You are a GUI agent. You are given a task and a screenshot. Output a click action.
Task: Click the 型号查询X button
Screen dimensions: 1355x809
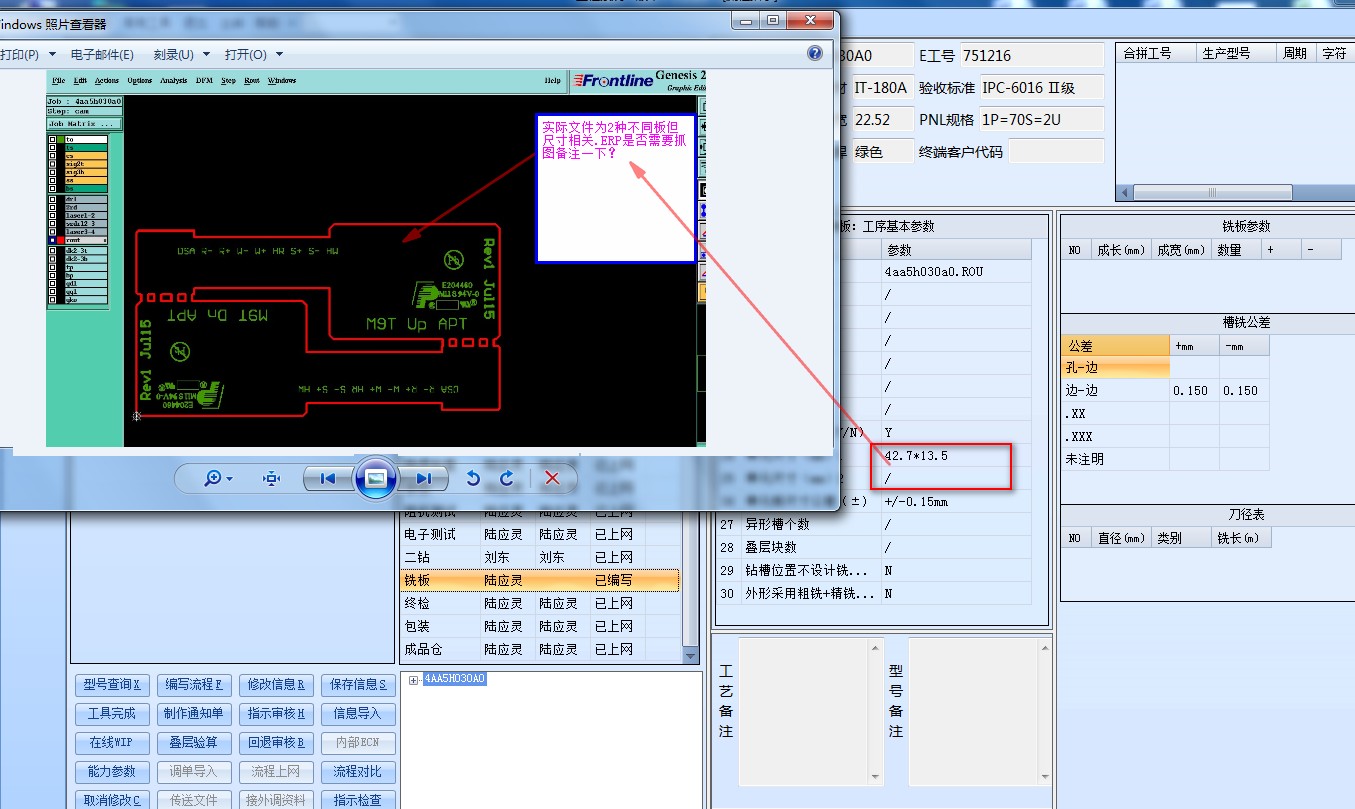point(111,685)
